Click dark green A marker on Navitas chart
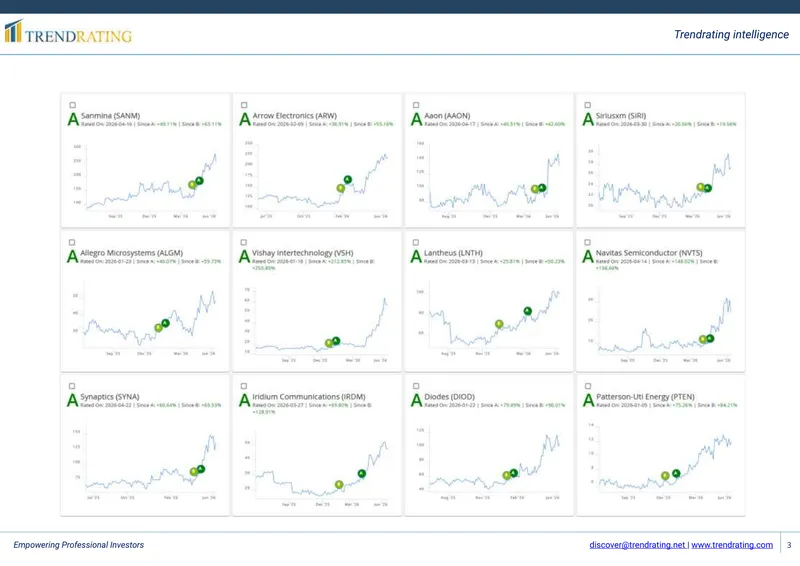Image resolution: width=800 pixels, height=566 pixels. point(710,338)
